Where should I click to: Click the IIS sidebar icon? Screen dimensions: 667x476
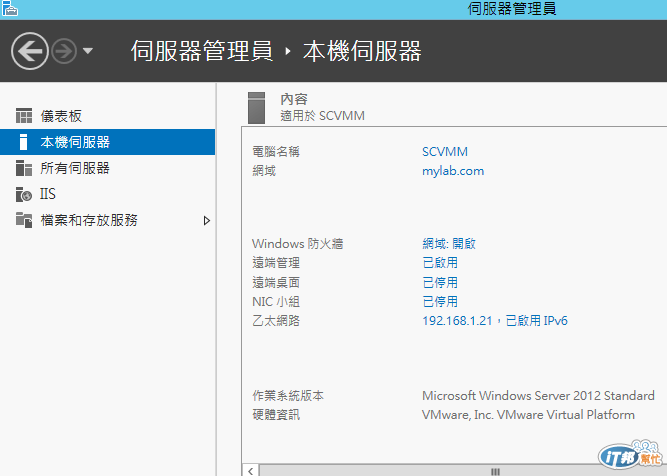pyautogui.click(x=24, y=194)
